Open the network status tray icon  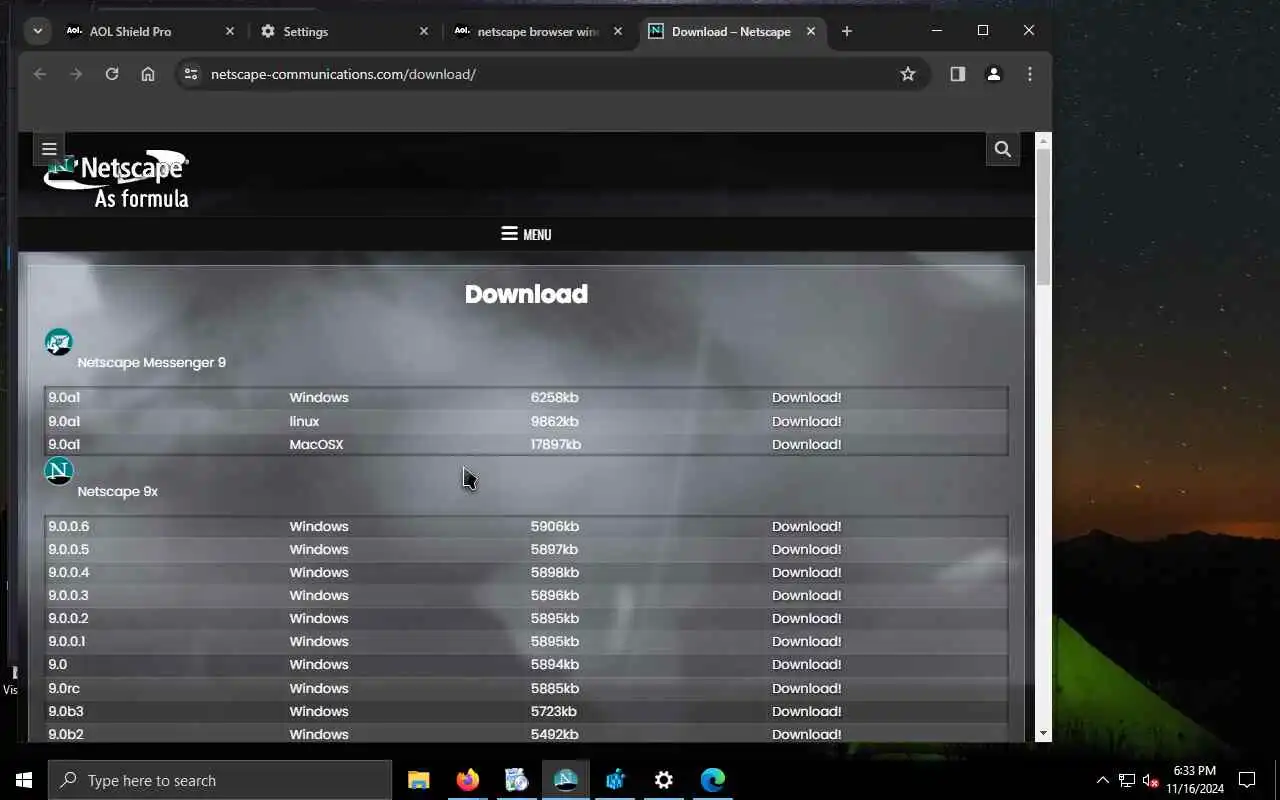coord(1127,780)
